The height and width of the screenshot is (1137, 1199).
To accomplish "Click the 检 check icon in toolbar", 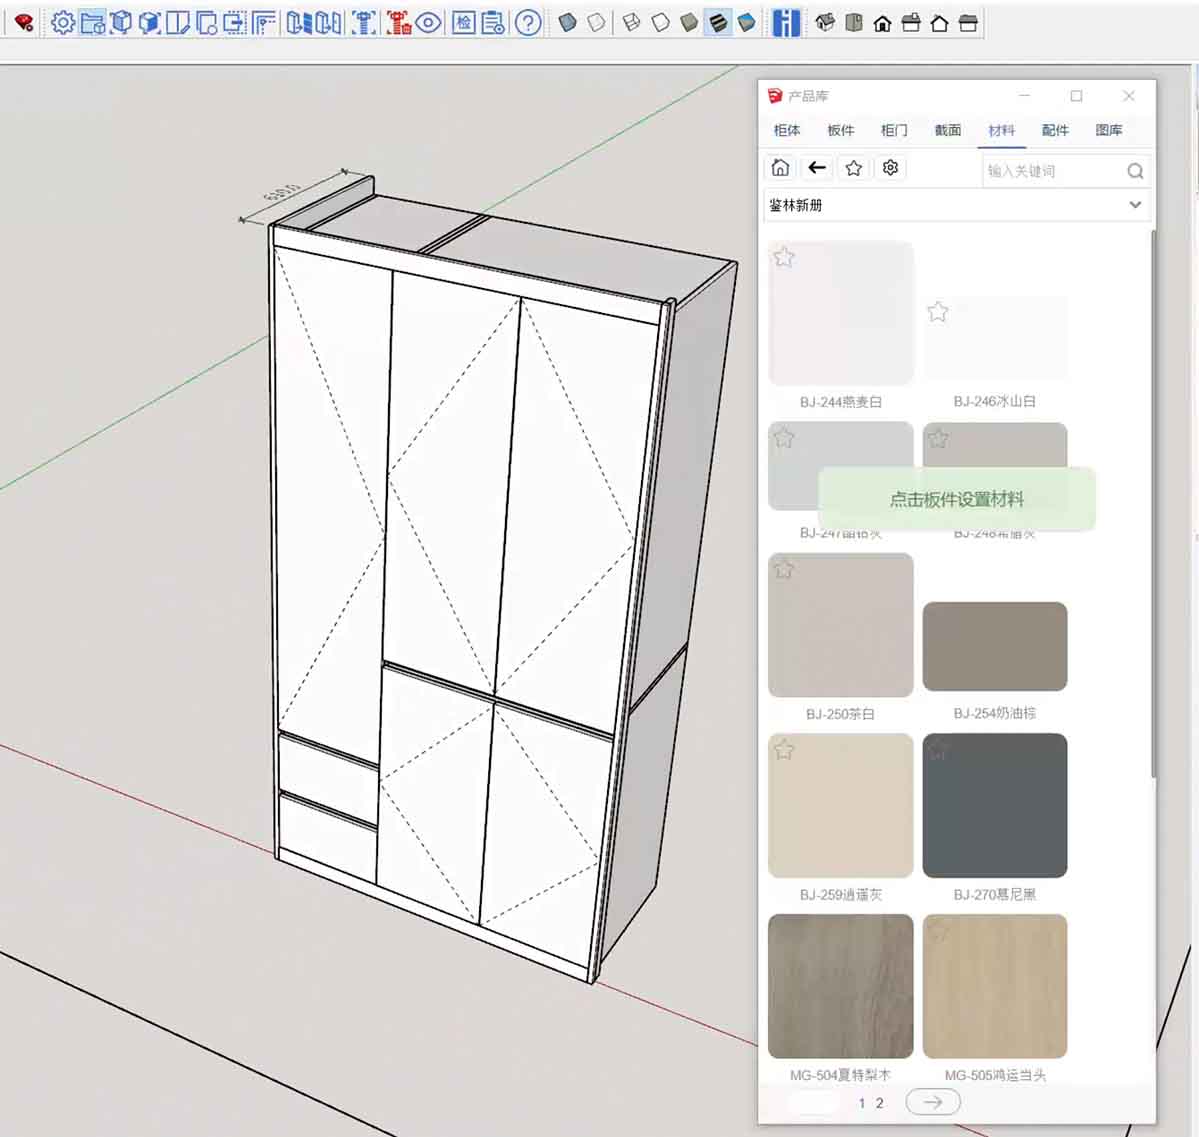I will (x=464, y=22).
